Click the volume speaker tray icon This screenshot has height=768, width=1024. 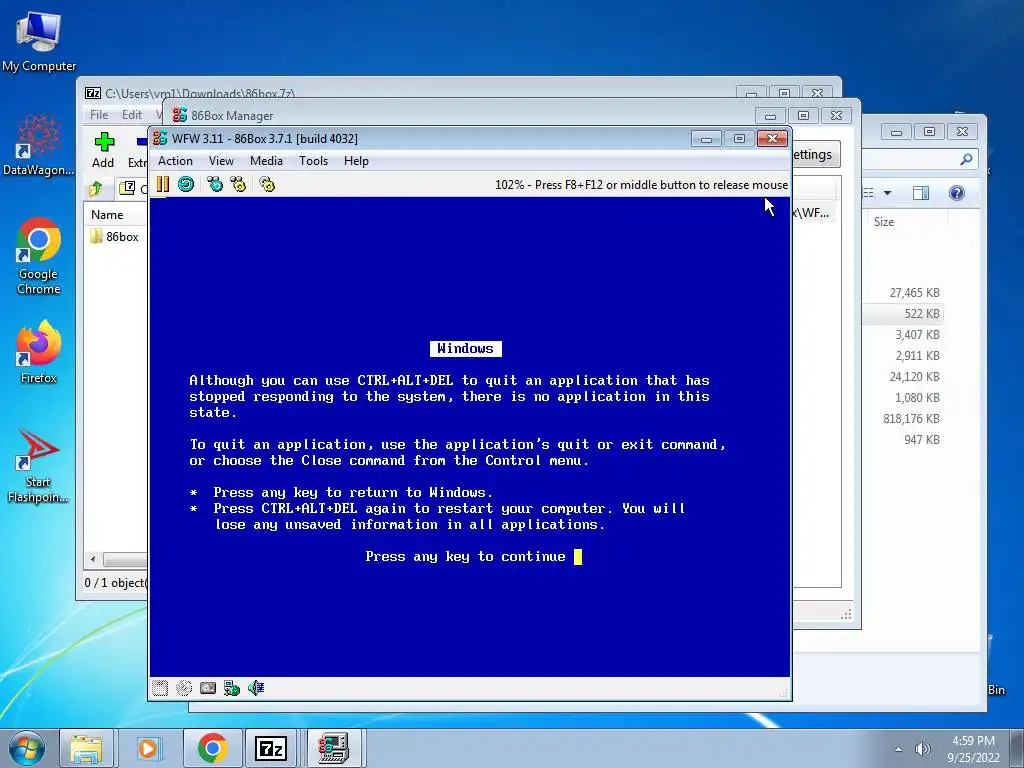tap(923, 749)
